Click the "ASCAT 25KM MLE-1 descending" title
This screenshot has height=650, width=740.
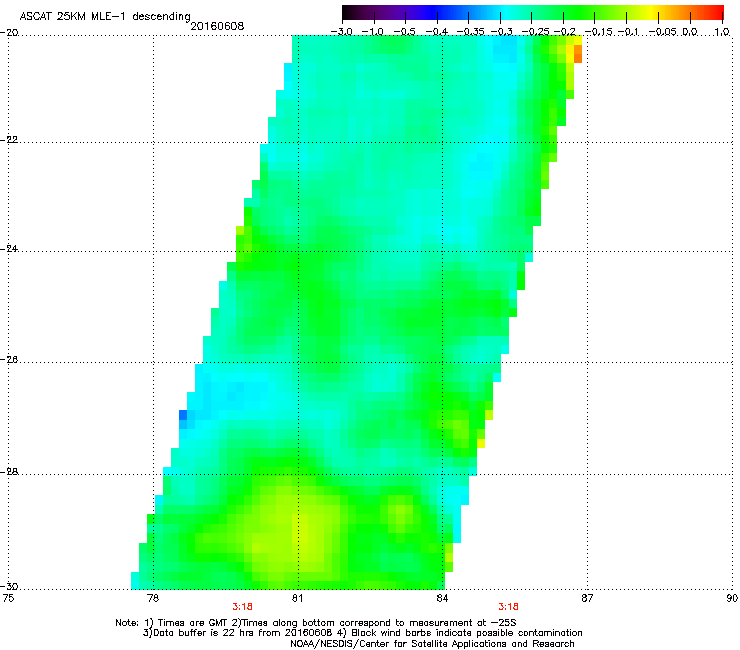(x=105, y=16)
